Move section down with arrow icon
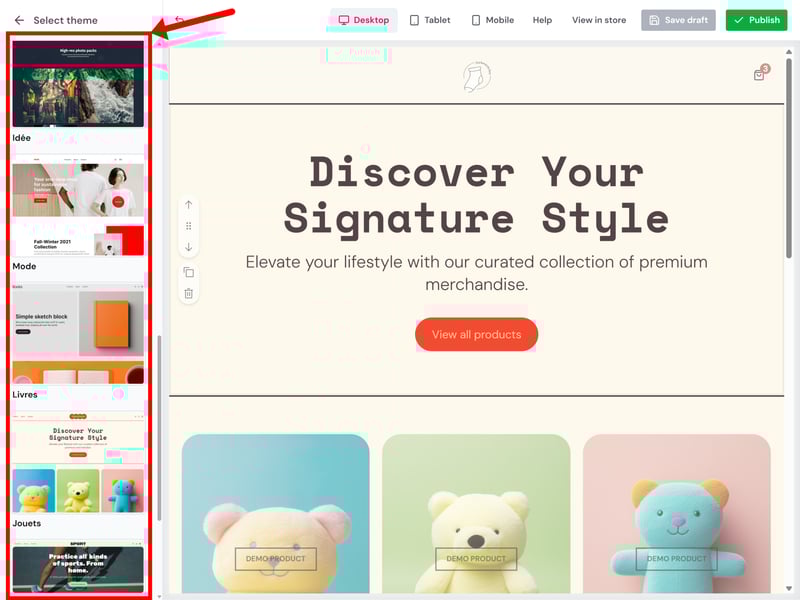The width and height of the screenshot is (800, 600). (x=188, y=247)
